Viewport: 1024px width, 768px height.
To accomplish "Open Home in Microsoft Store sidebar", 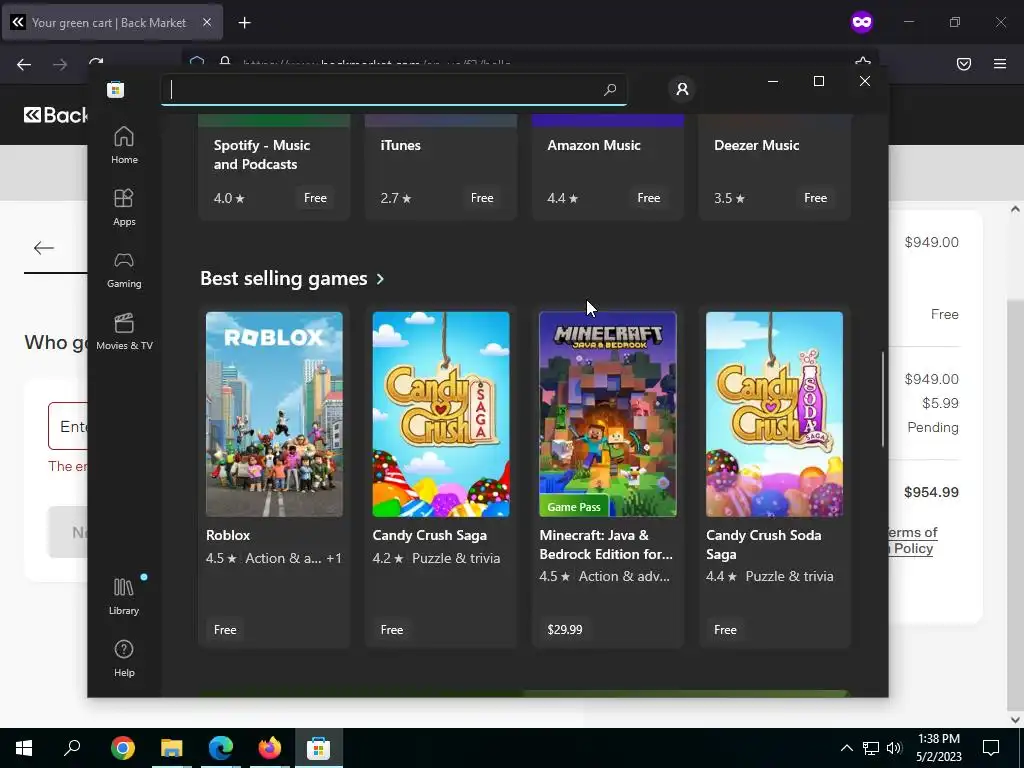I will click(124, 146).
